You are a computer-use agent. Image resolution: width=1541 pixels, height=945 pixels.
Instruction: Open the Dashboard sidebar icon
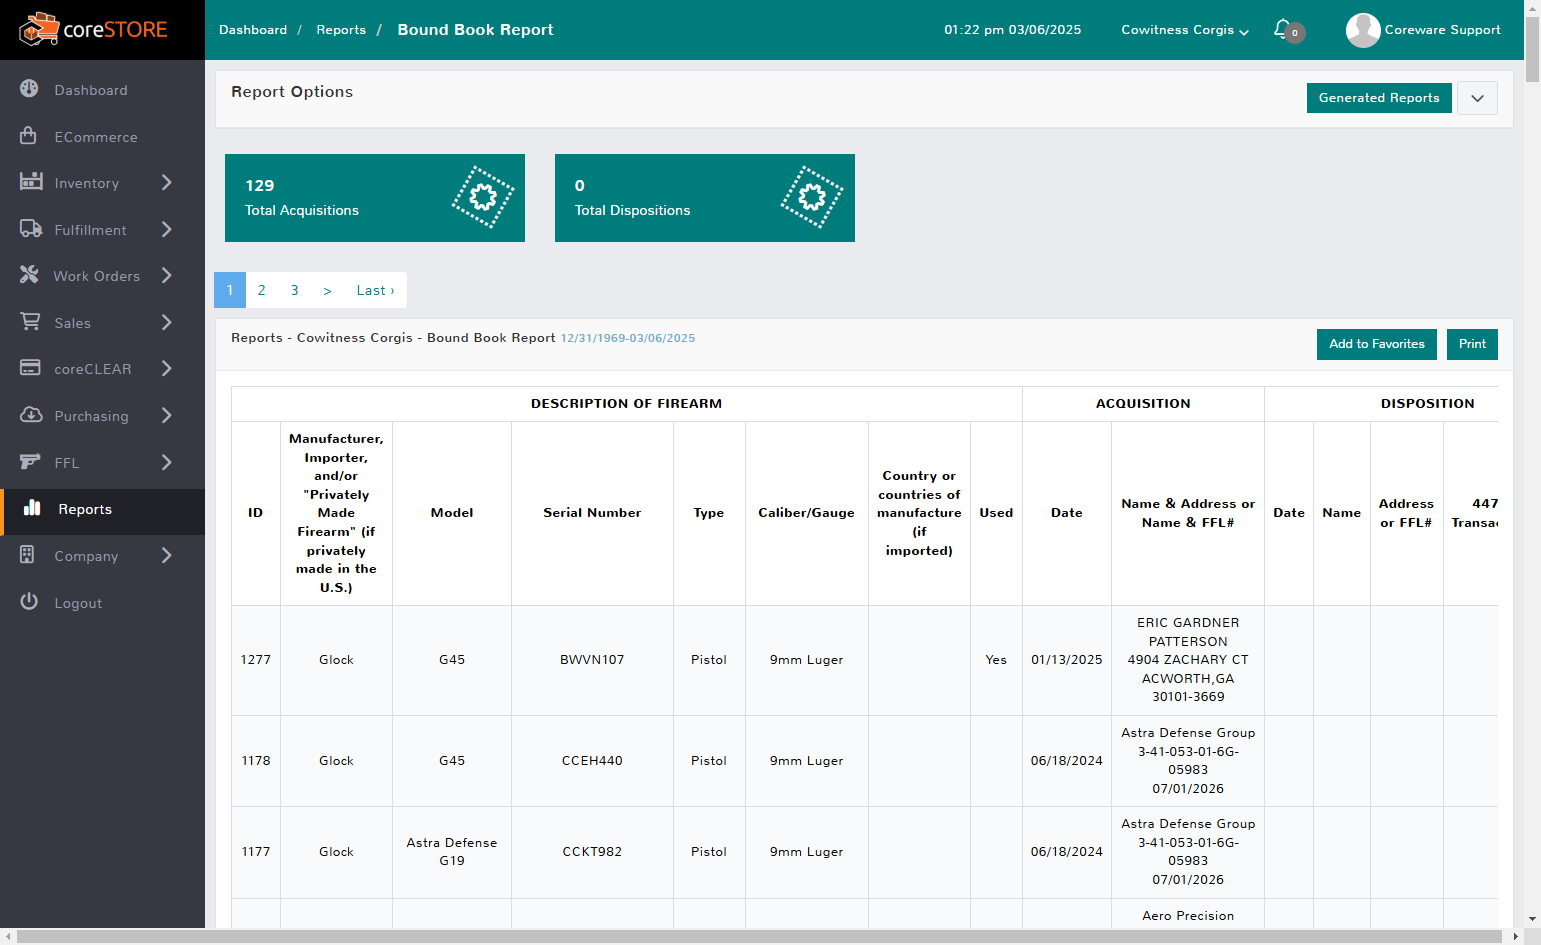(30, 89)
